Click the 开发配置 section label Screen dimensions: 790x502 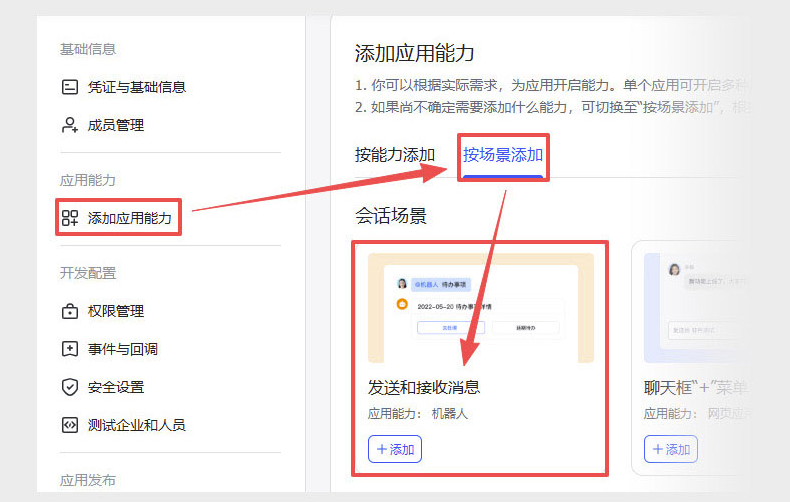pyautogui.click(x=88, y=273)
